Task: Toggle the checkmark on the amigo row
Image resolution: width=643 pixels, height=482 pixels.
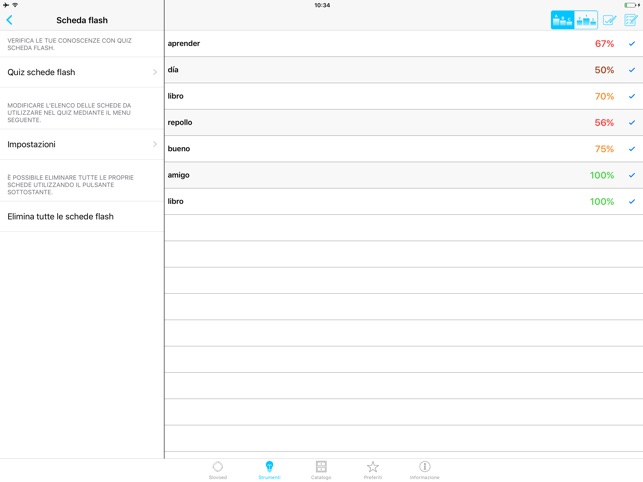Action: click(632, 175)
